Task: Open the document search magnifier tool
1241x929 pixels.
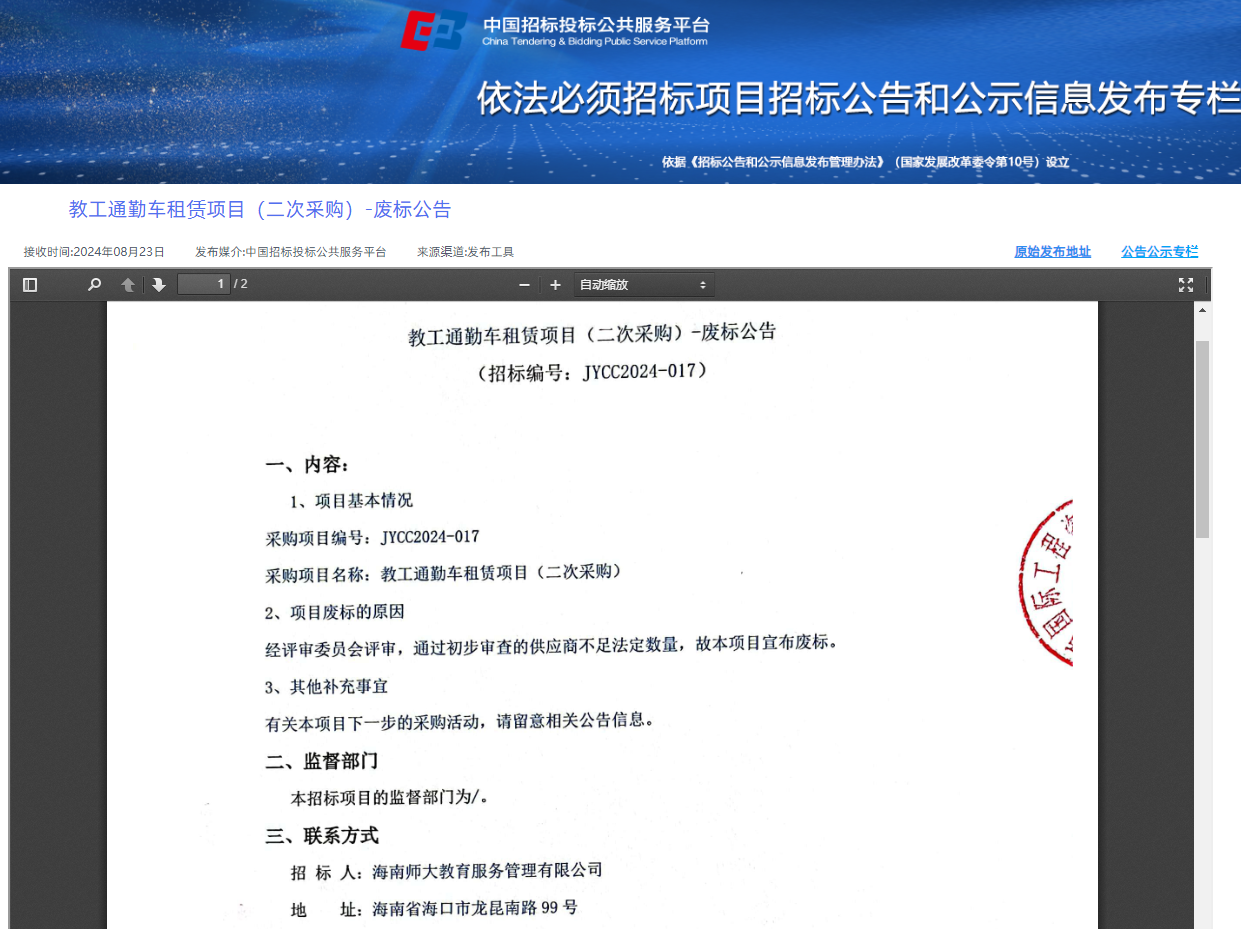Action: (x=93, y=284)
